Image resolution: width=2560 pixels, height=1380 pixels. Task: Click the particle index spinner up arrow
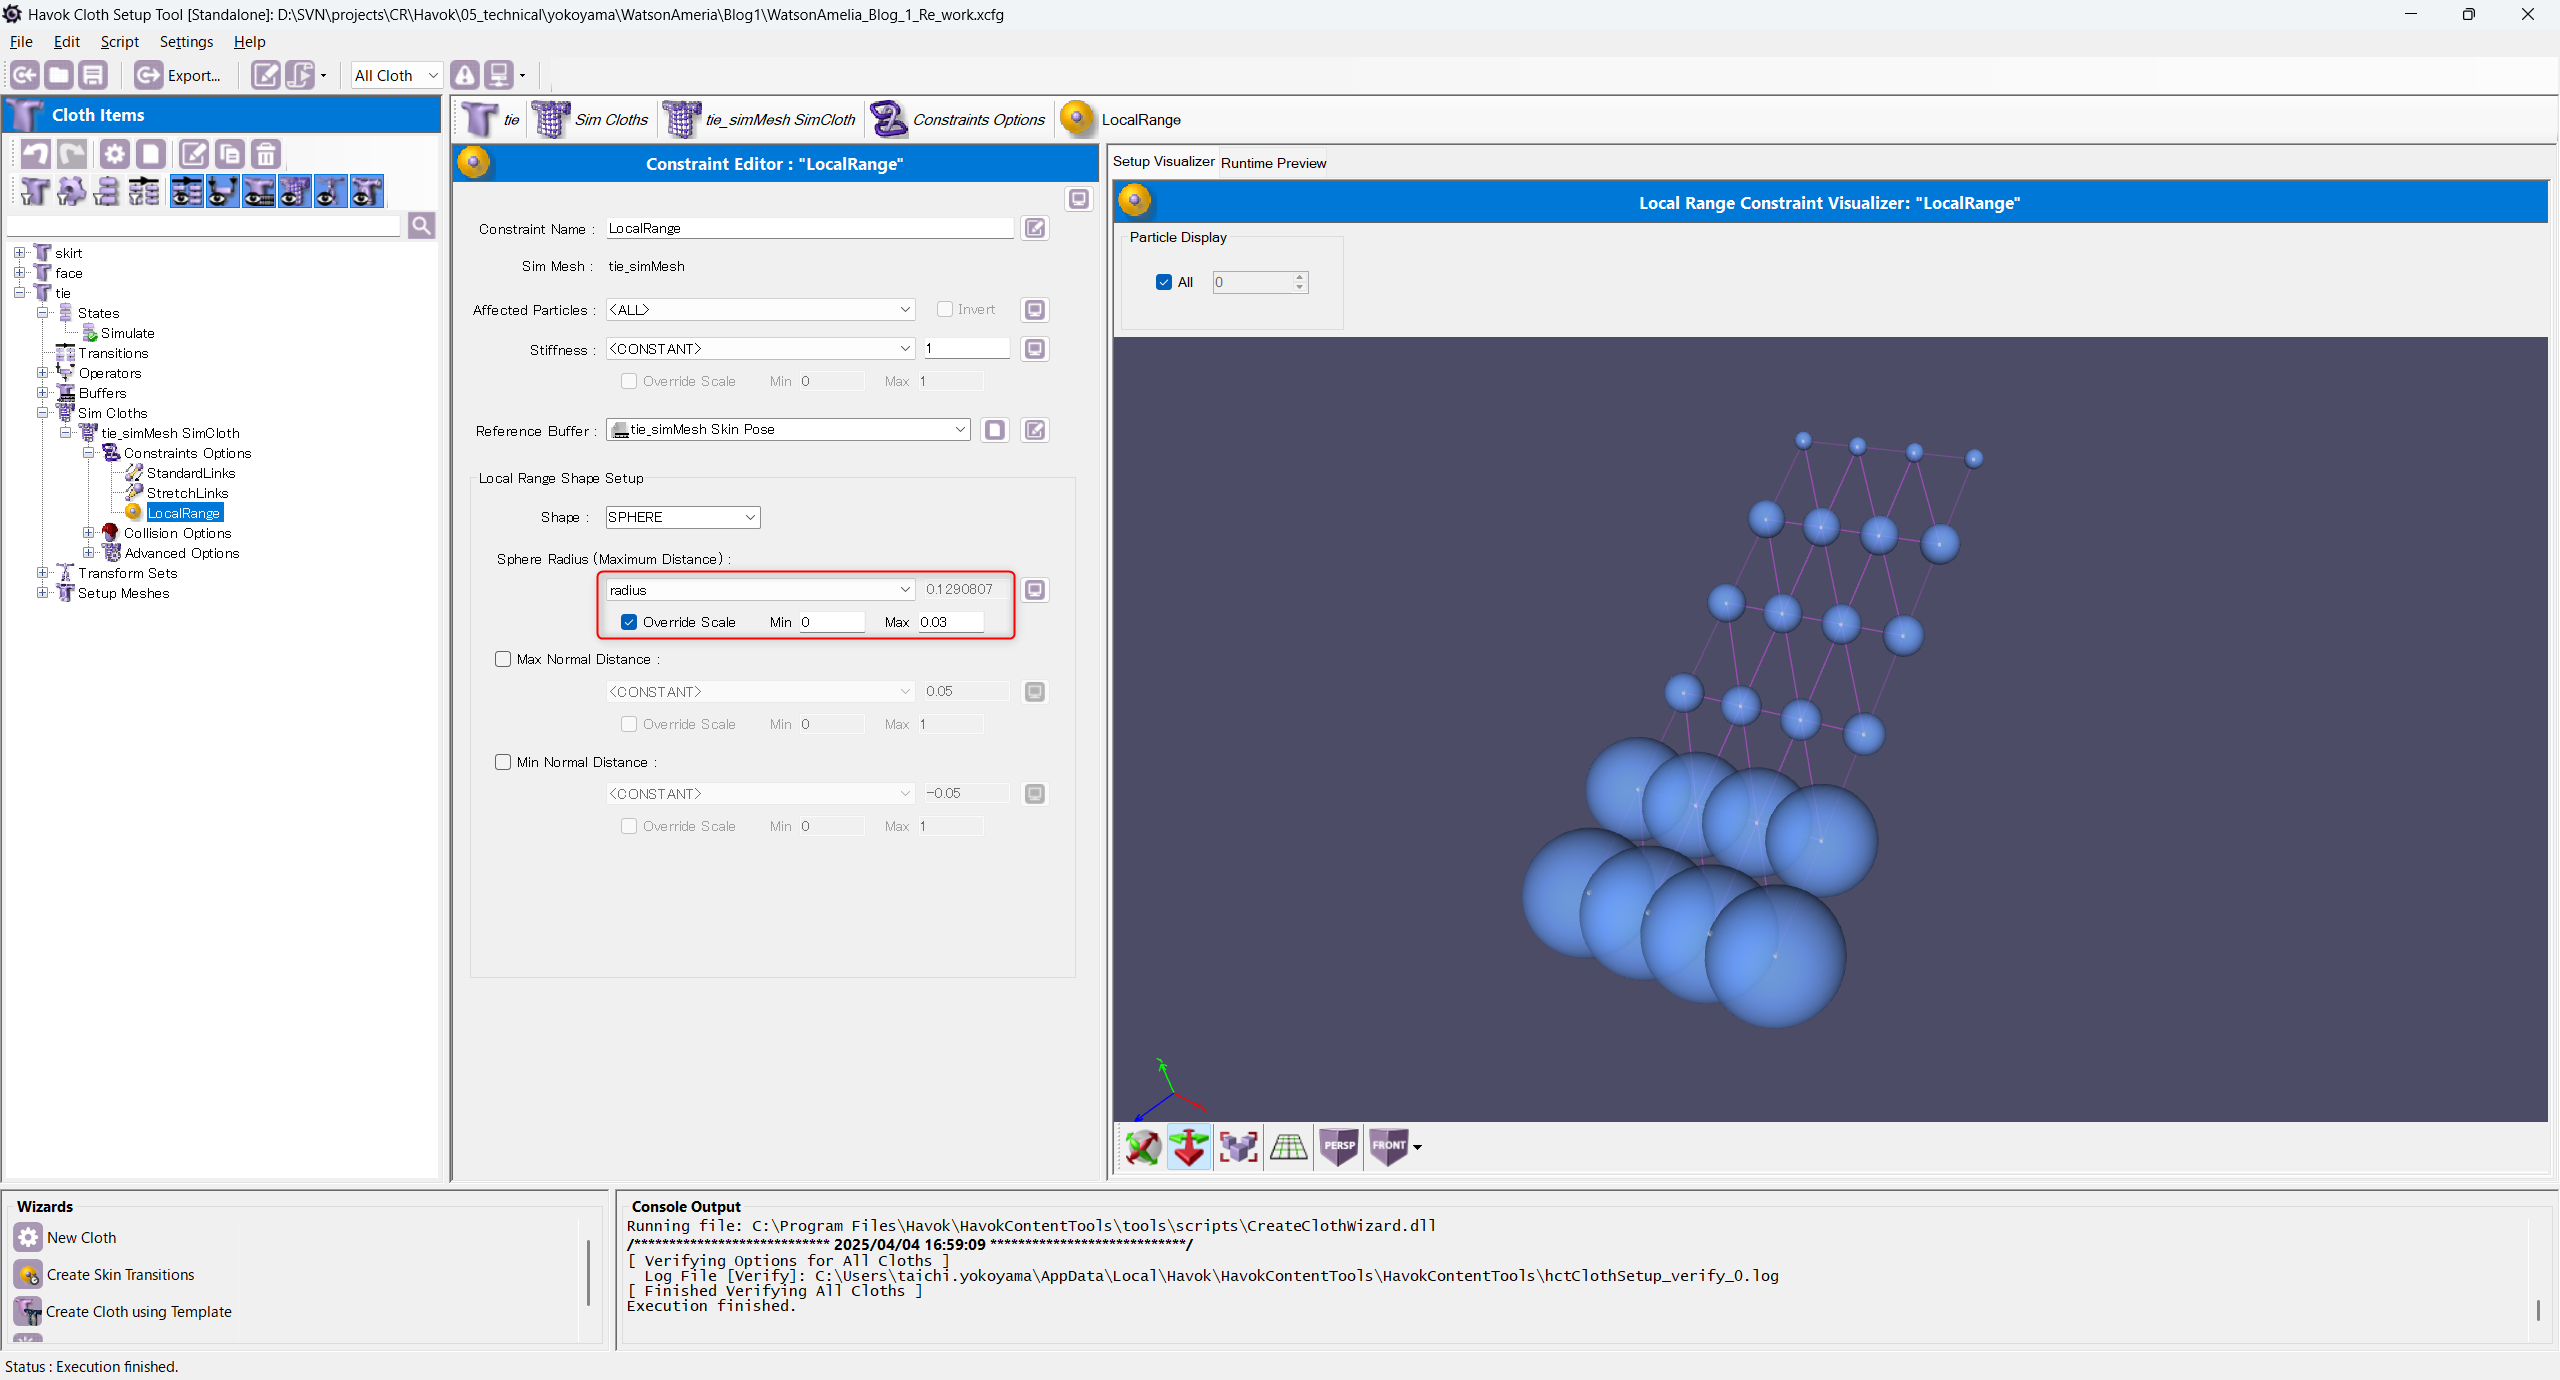coord(1299,277)
